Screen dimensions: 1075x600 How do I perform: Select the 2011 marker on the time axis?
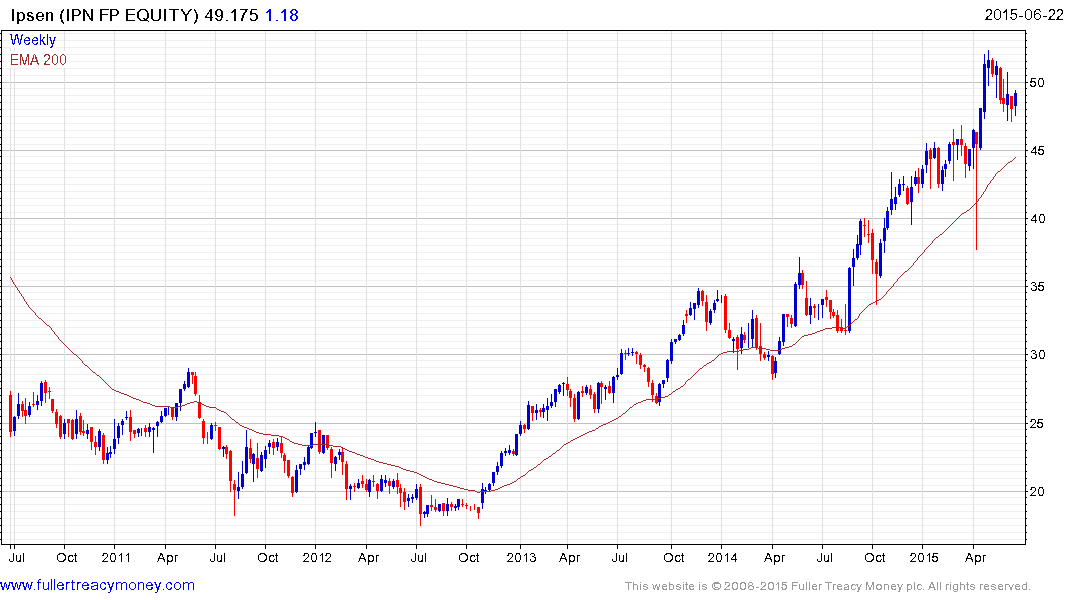click(x=115, y=556)
